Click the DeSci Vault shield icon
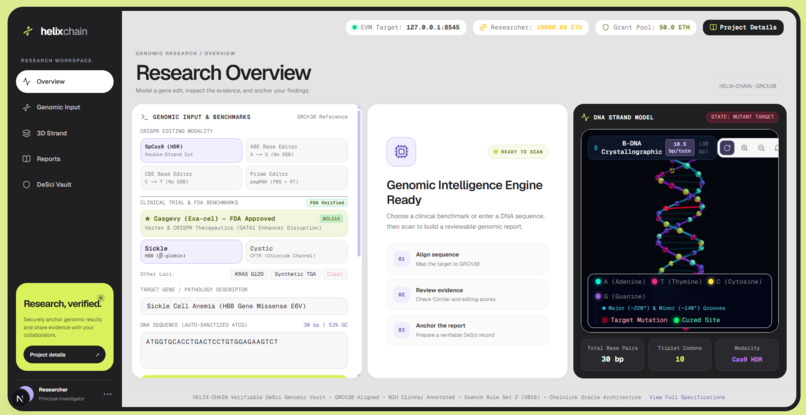This screenshot has width=806, height=415. coord(27,185)
